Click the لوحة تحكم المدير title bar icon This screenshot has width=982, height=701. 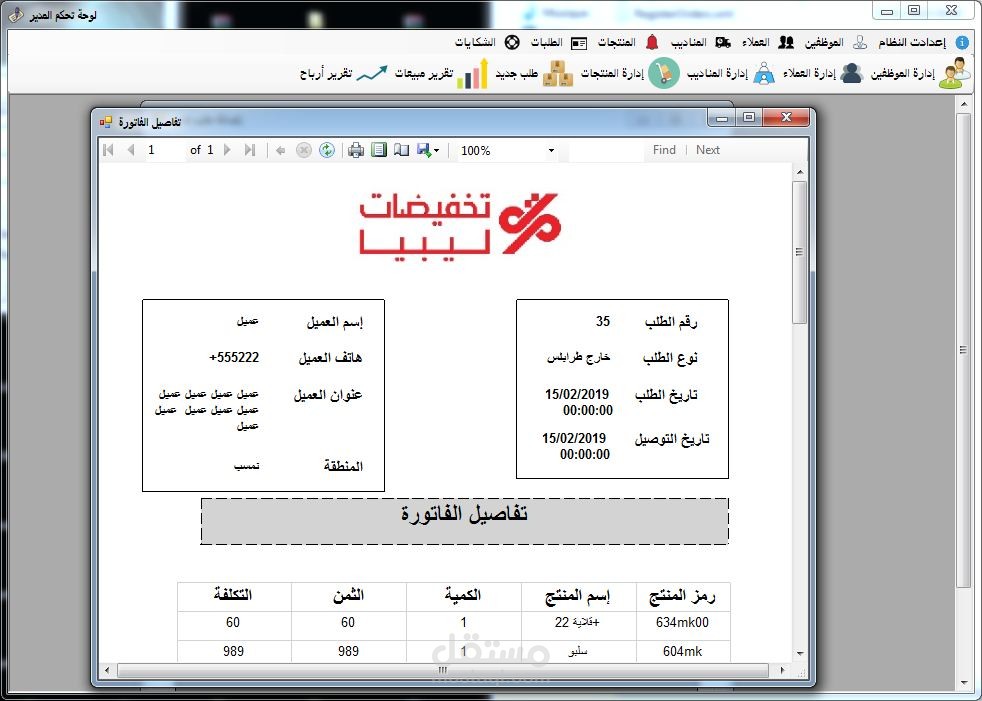[x=16, y=14]
